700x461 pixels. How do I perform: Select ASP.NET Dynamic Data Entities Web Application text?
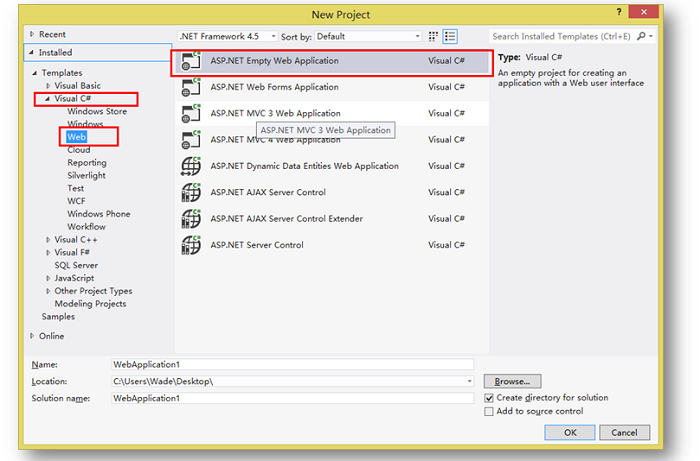304,166
